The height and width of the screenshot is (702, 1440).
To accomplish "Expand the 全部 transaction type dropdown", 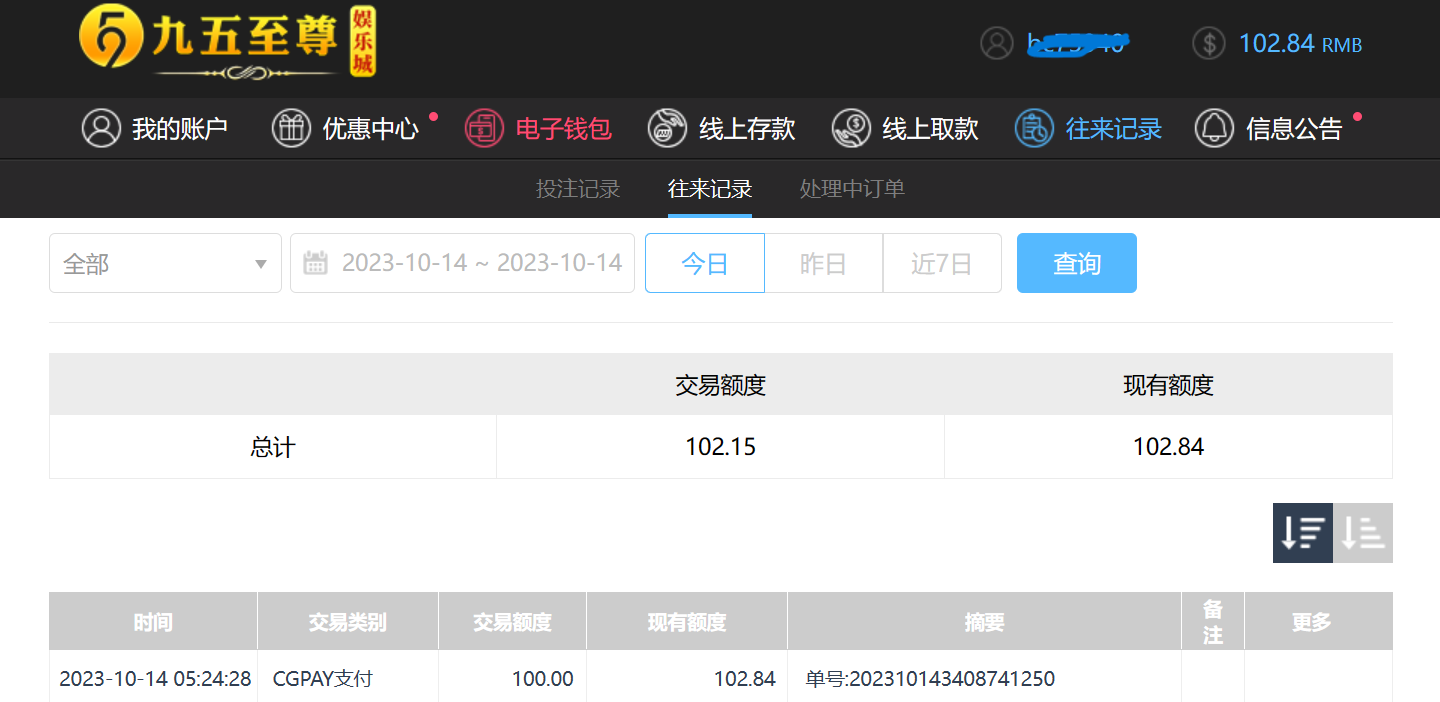I will 165,263.
